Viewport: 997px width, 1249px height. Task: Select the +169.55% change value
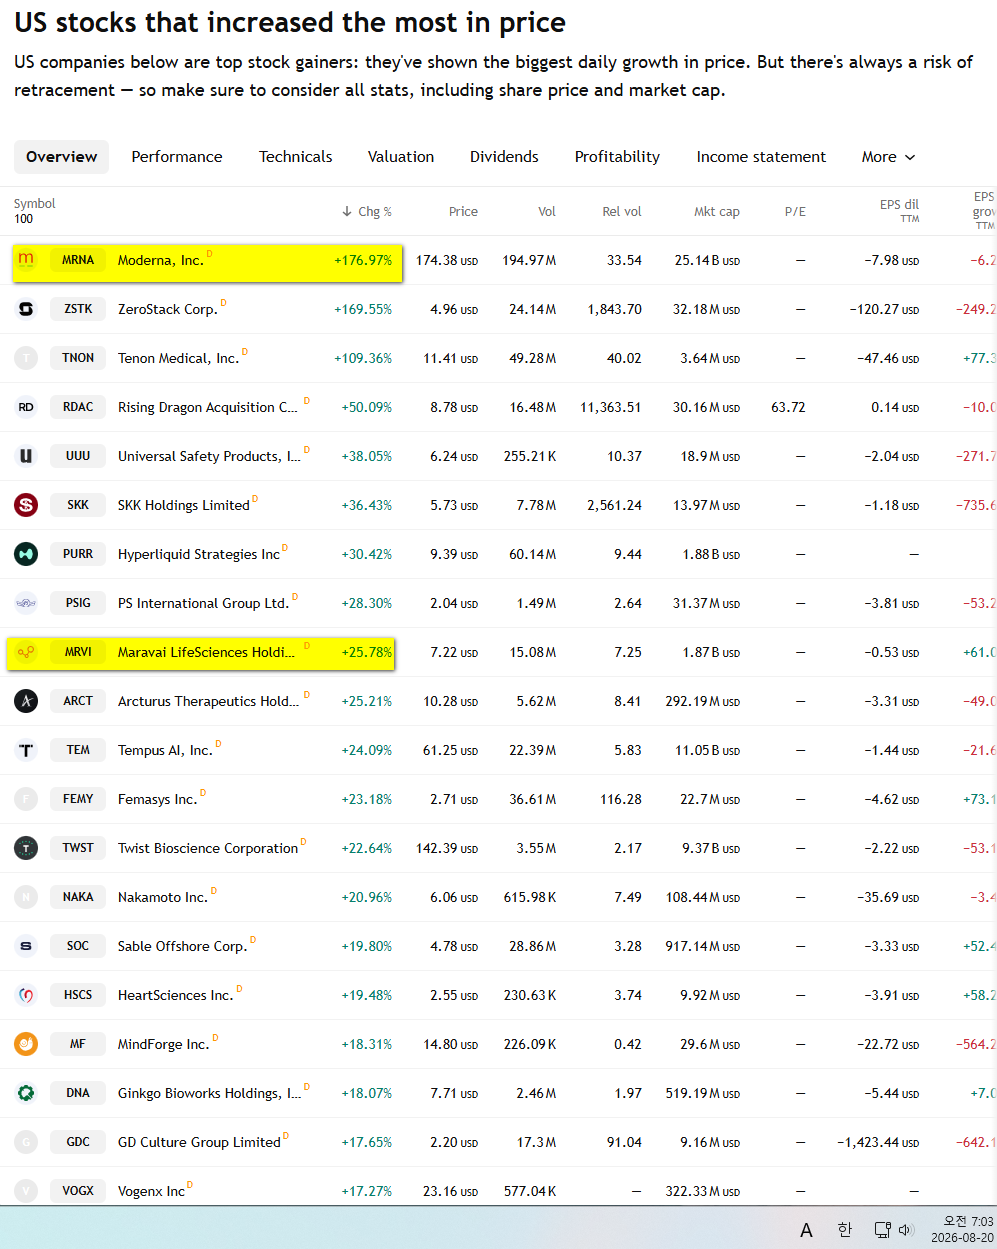pyautogui.click(x=363, y=309)
